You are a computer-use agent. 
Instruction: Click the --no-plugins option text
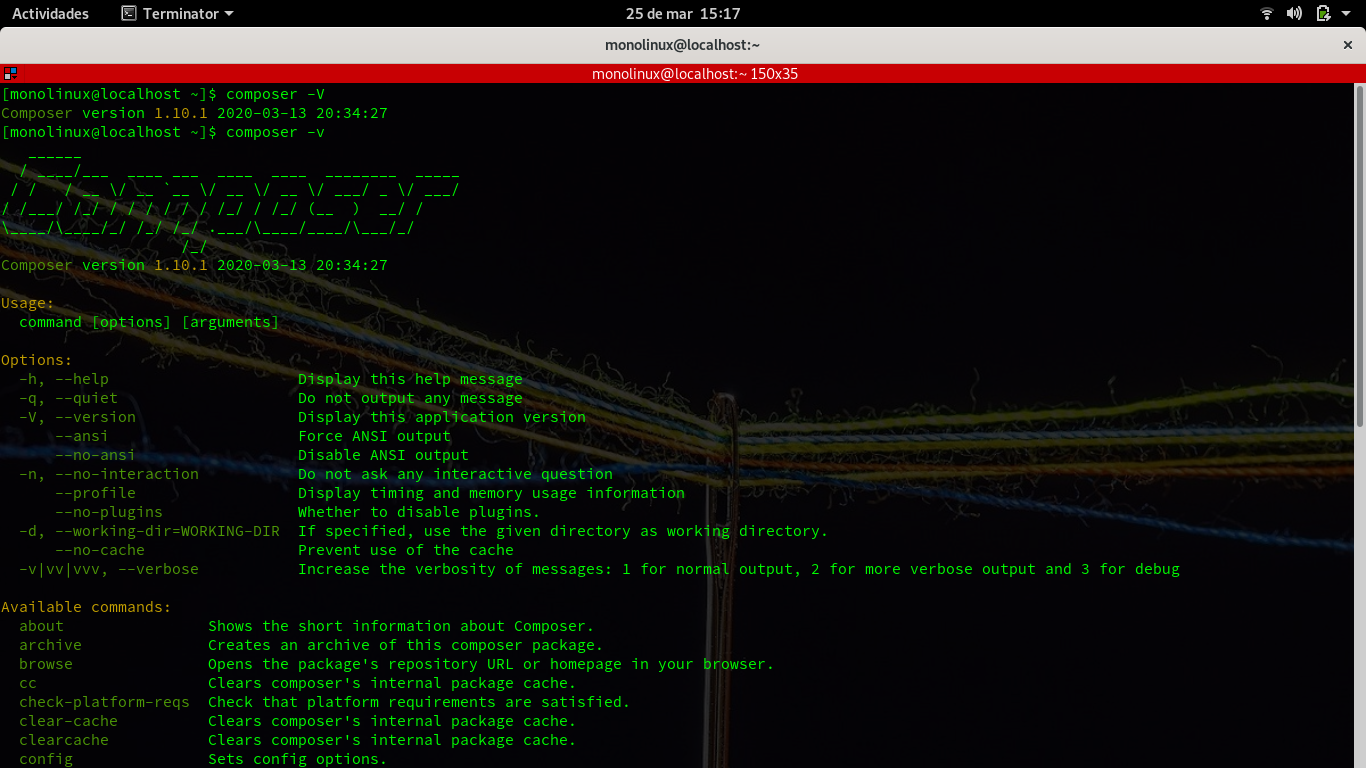108,512
